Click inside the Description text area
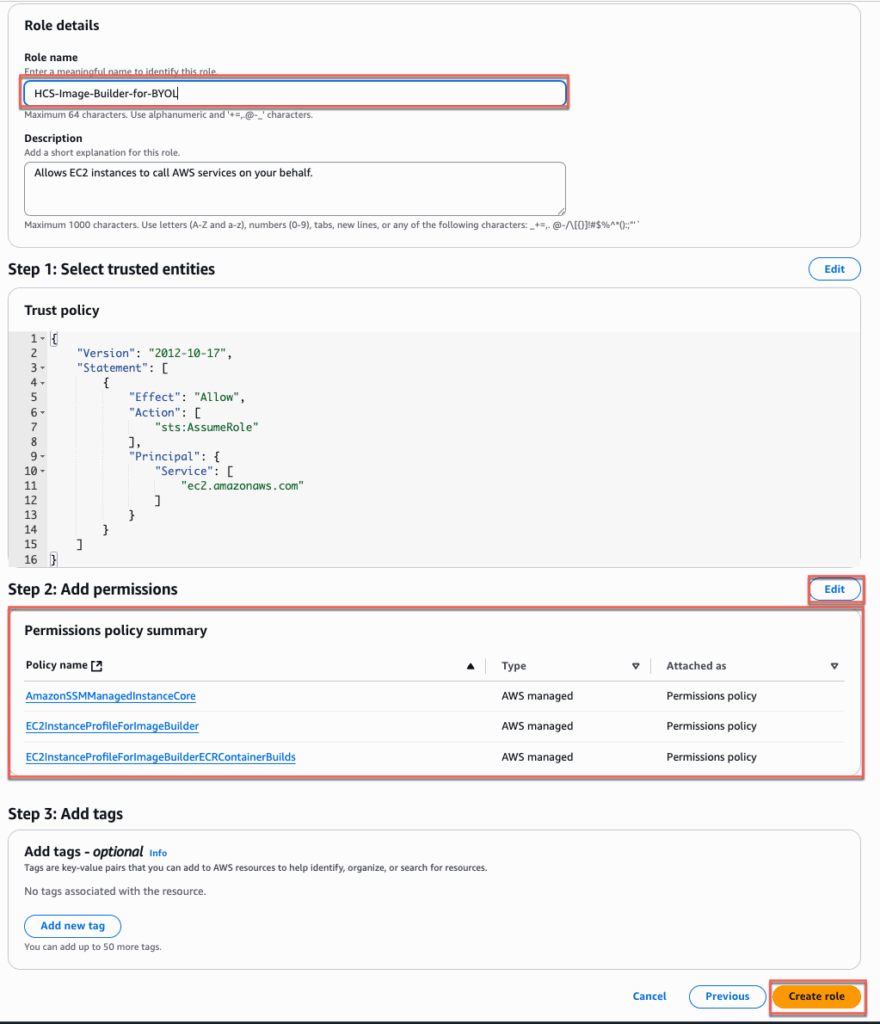Viewport: 880px width, 1024px height. [x=295, y=188]
